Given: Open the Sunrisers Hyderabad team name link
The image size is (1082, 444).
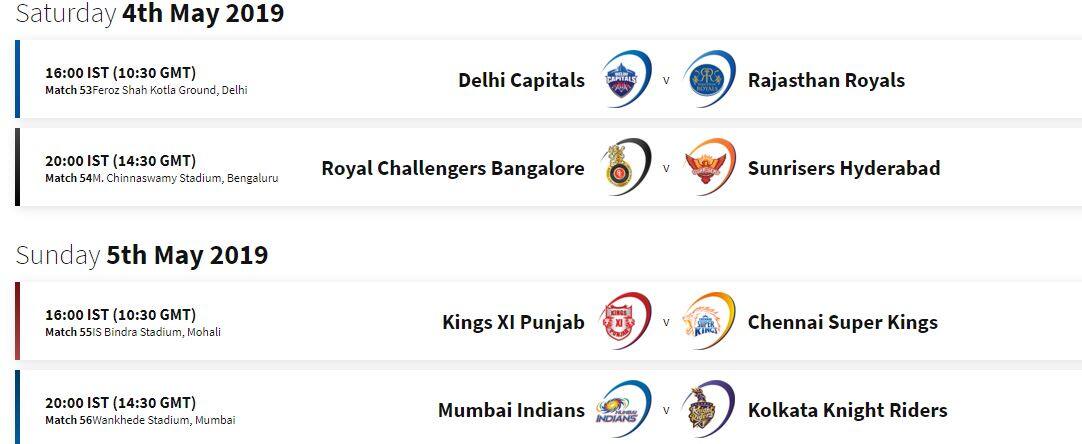Looking at the screenshot, I should (844, 168).
